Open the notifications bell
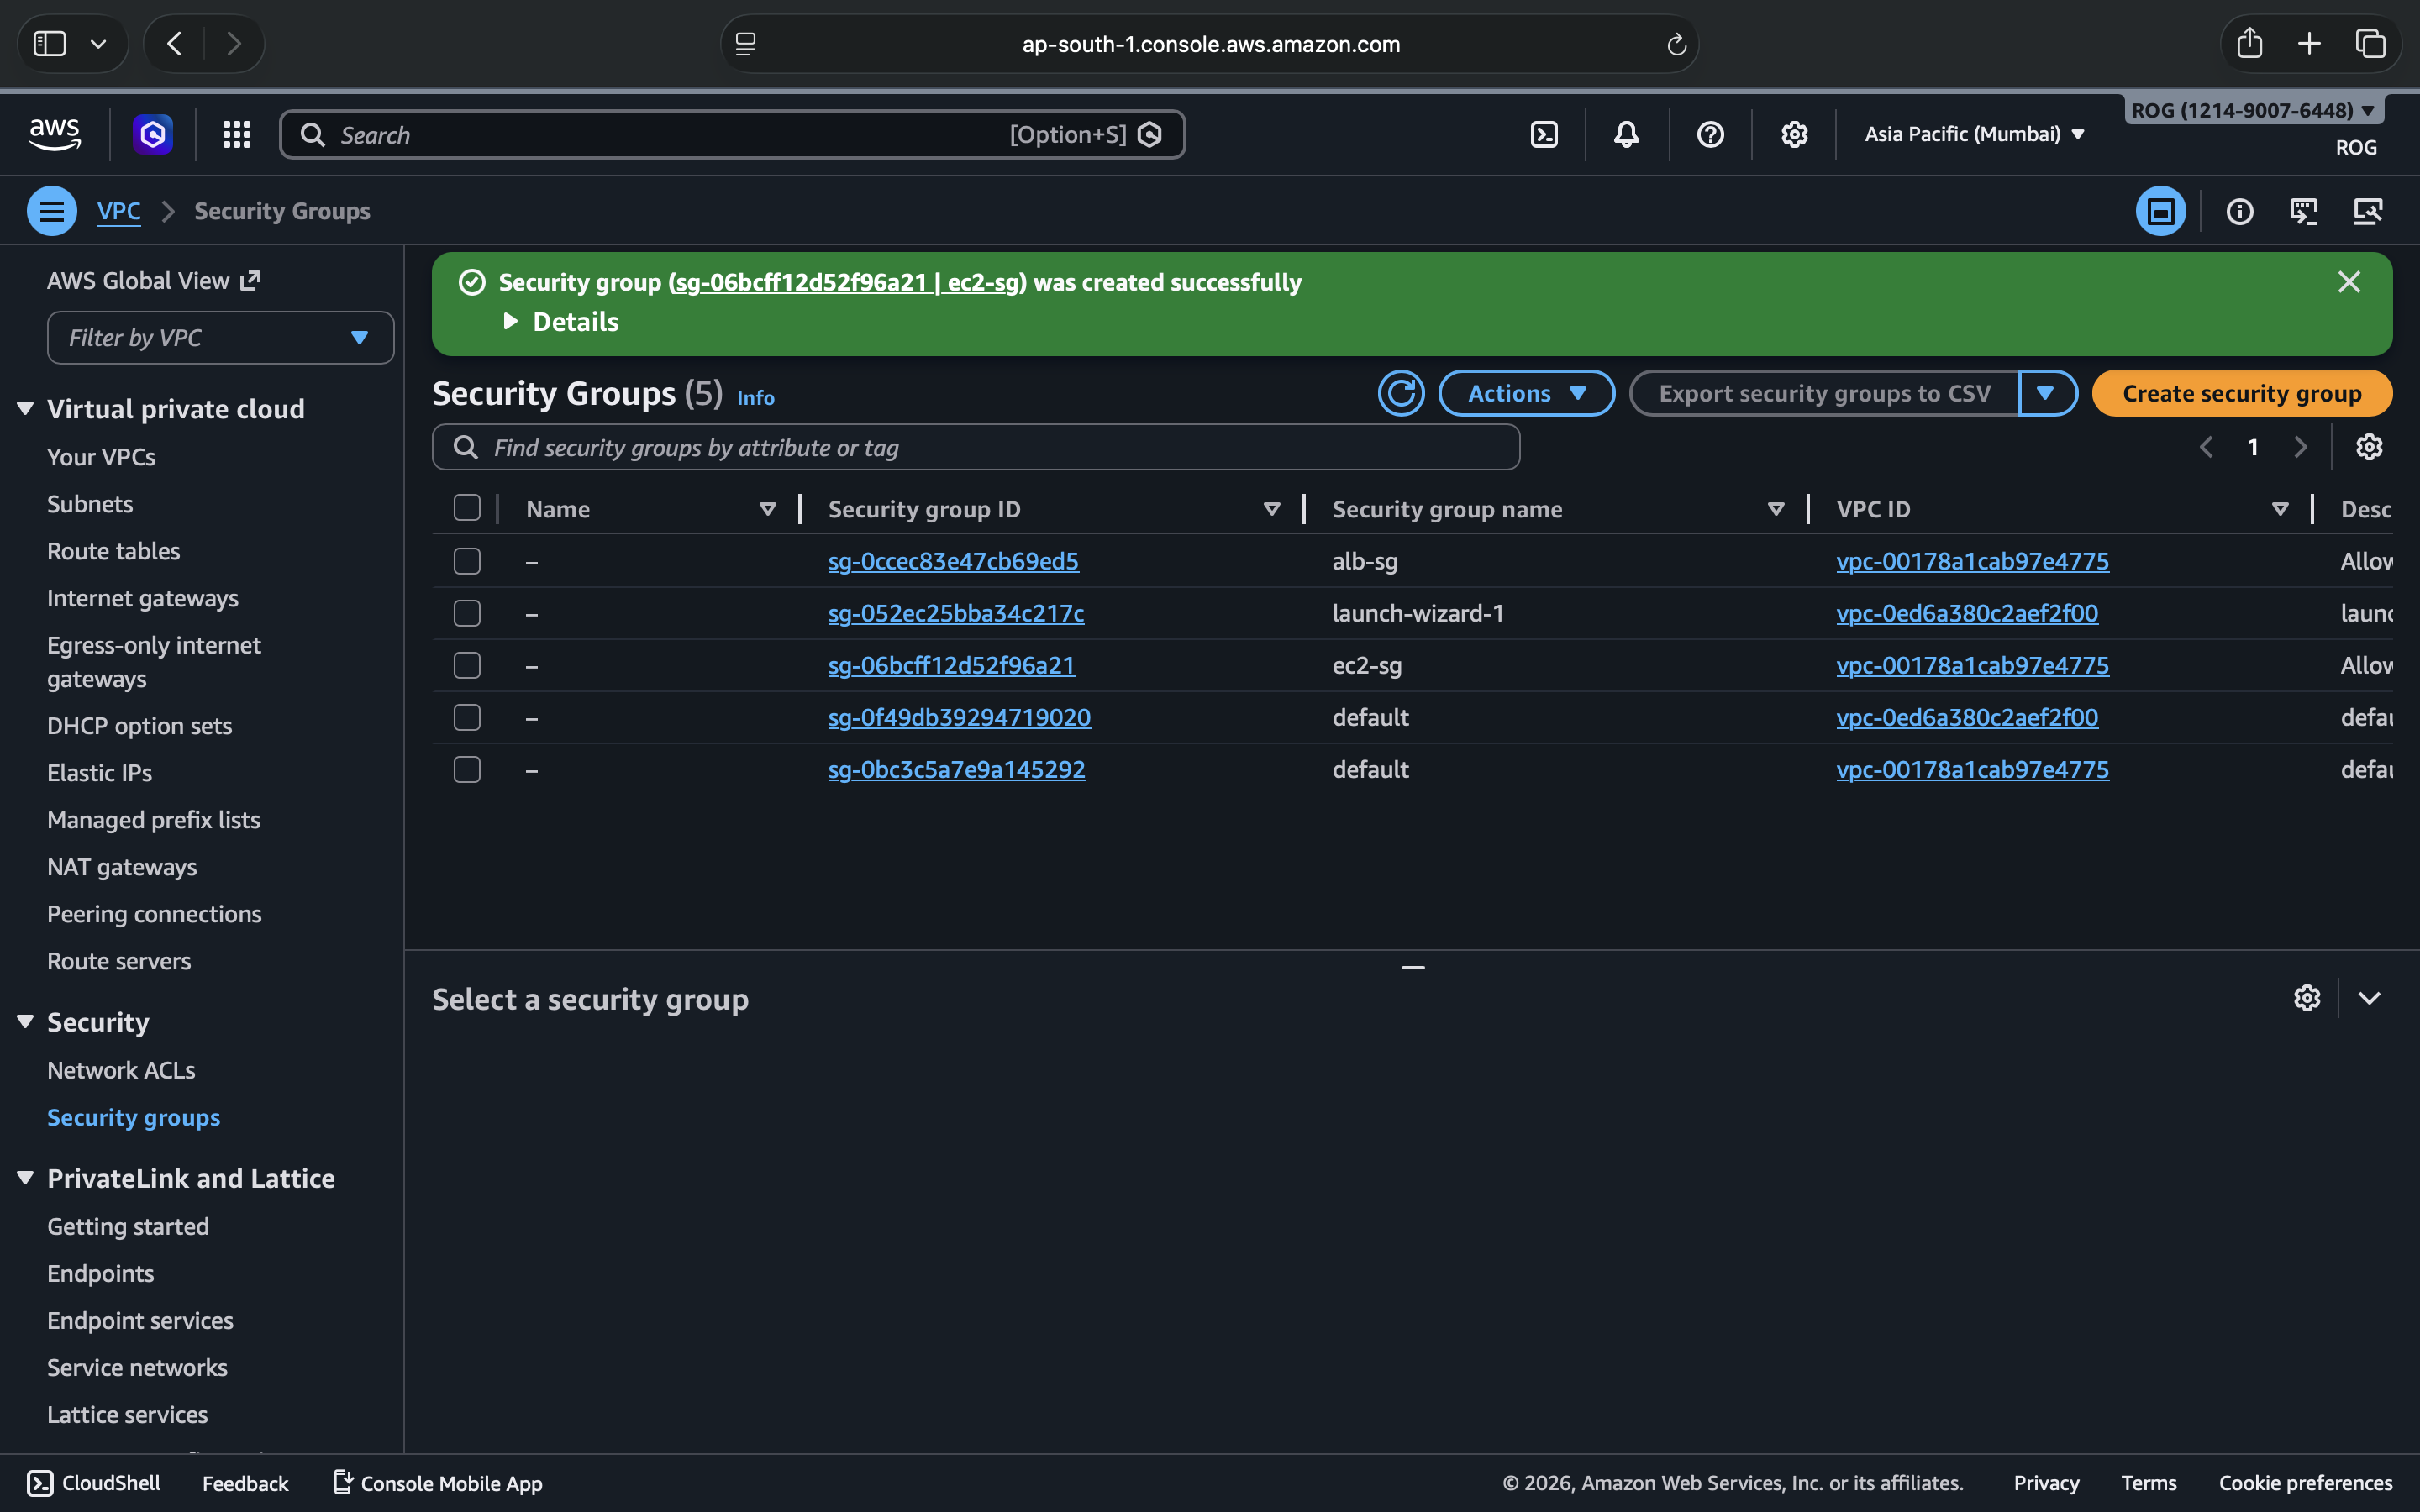 tap(1626, 134)
